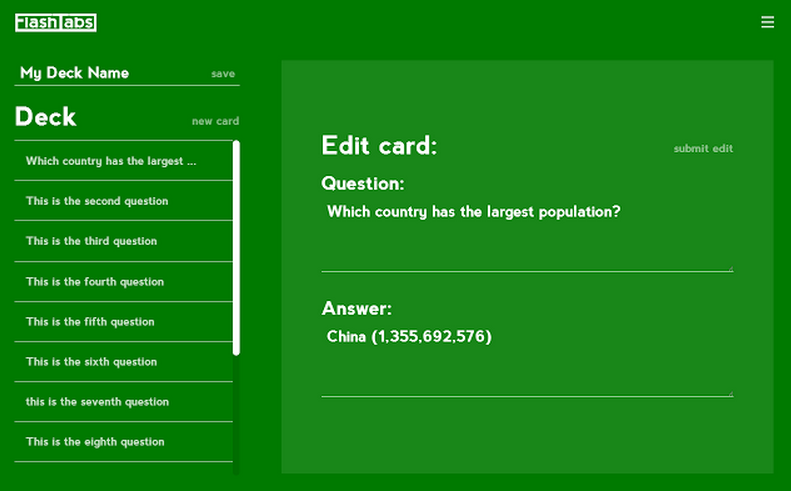Select 'This is the eighth question' card
The image size is (791, 491).
coord(124,442)
